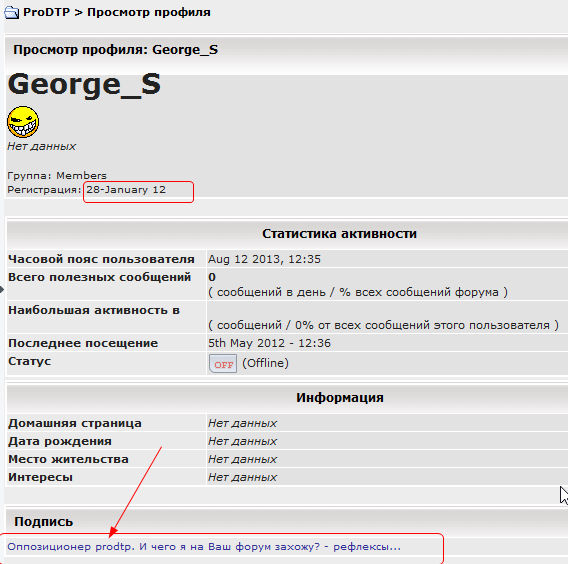Screen dimensions: 568x564
Task: Open the ProDTP breadcrumb link
Action: (x=46, y=12)
